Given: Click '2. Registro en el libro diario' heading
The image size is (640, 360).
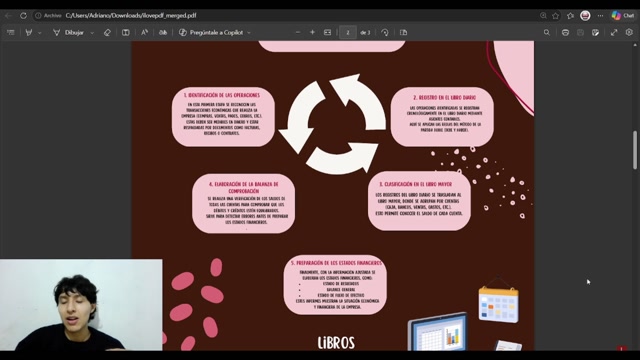Looking at the screenshot, I should 444,98.
